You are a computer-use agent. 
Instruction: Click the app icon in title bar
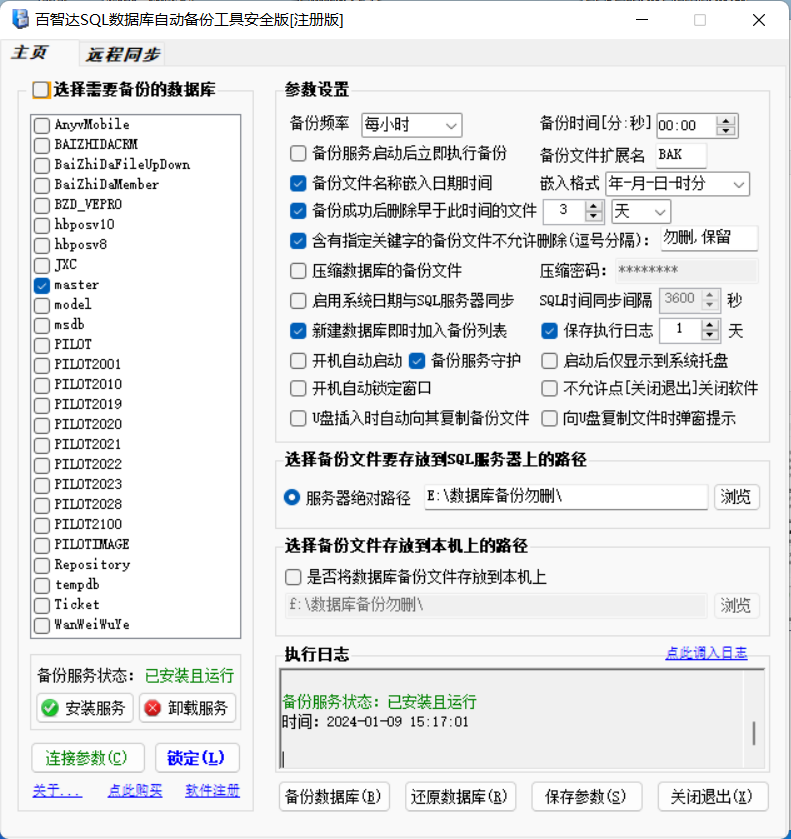point(19,19)
